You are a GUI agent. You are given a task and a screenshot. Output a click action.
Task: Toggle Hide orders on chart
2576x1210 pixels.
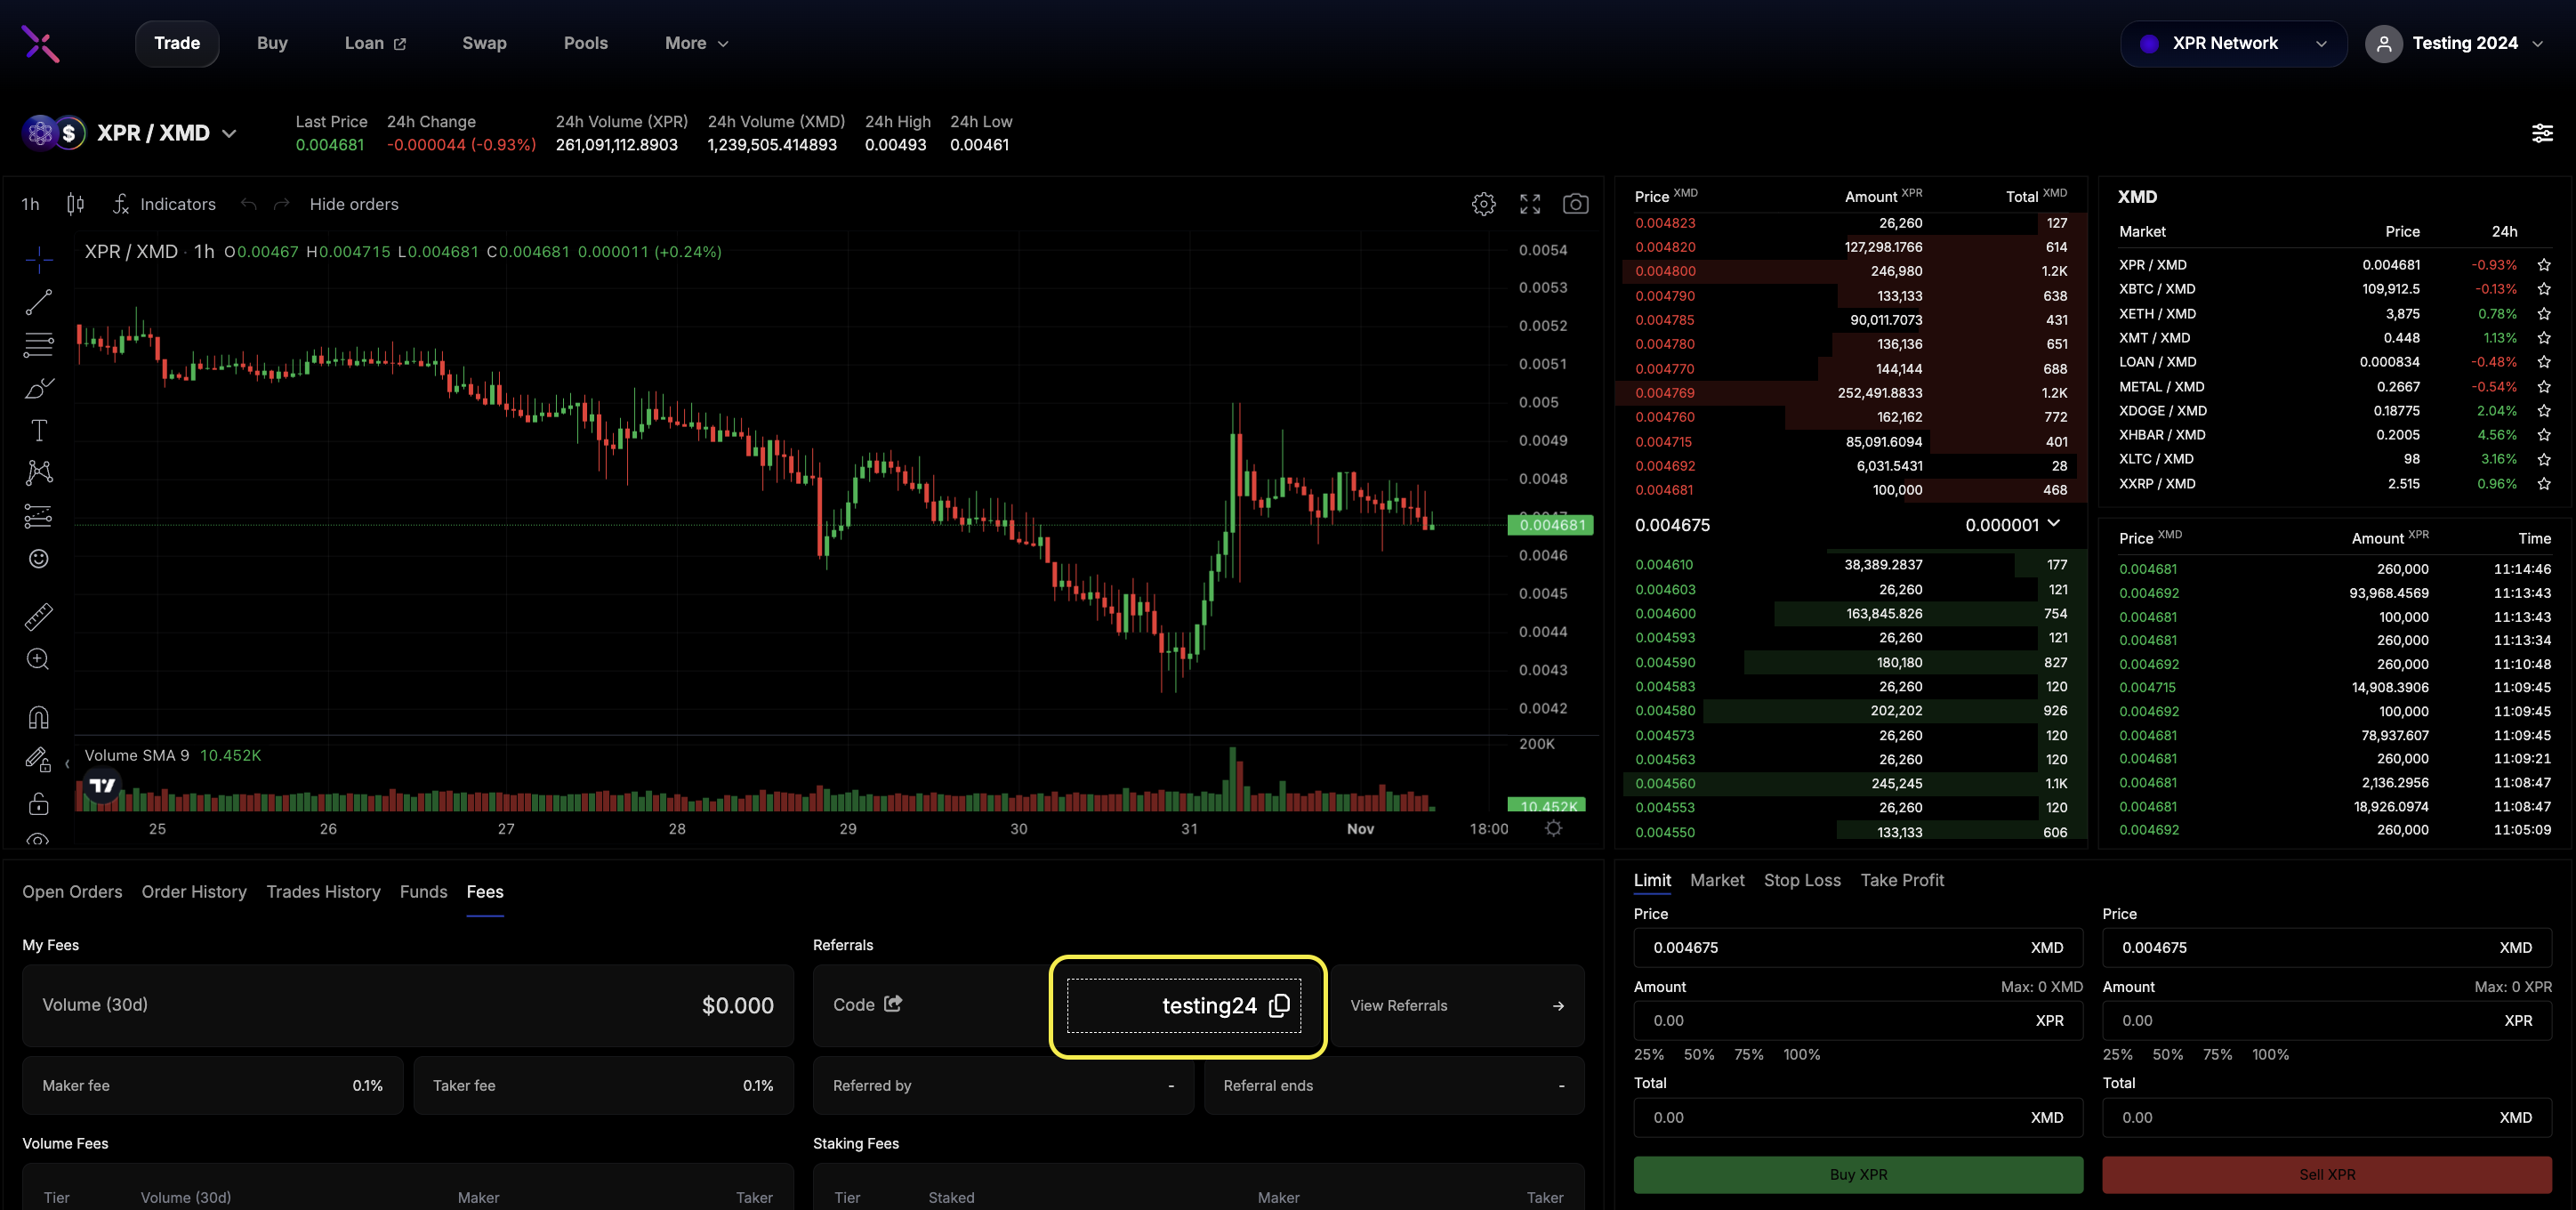(x=353, y=204)
